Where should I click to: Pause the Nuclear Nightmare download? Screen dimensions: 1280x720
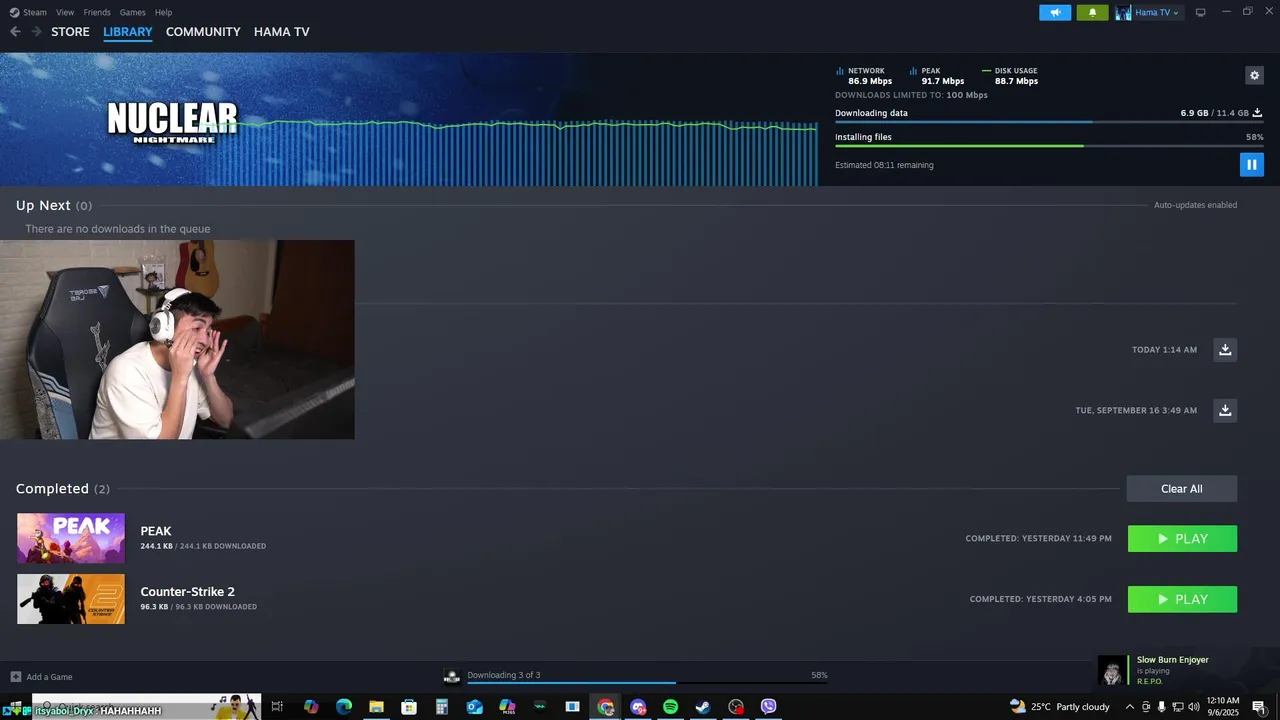pyautogui.click(x=1252, y=164)
